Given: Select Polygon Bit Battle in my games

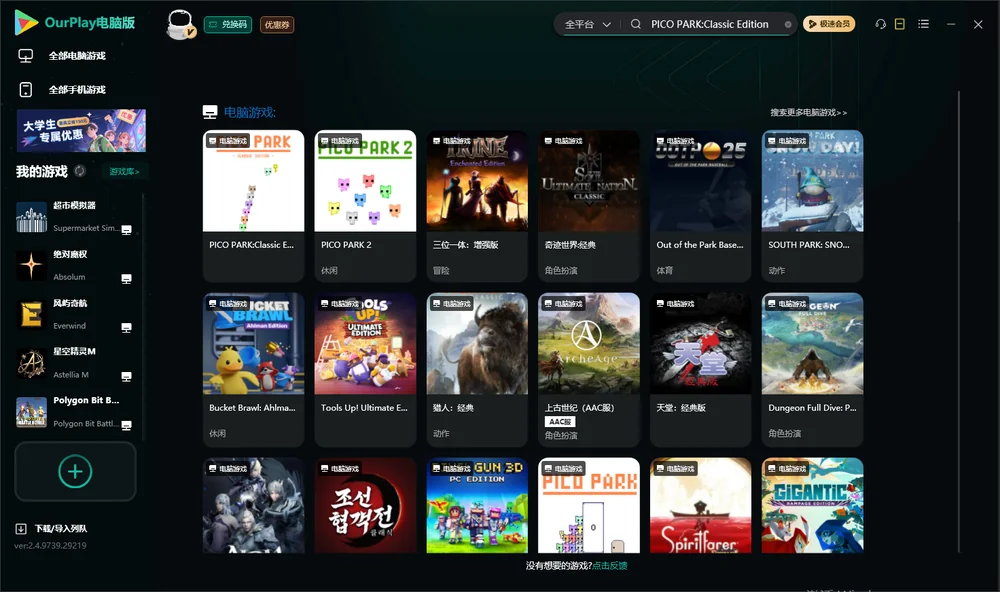Looking at the screenshot, I should click(x=75, y=412).
